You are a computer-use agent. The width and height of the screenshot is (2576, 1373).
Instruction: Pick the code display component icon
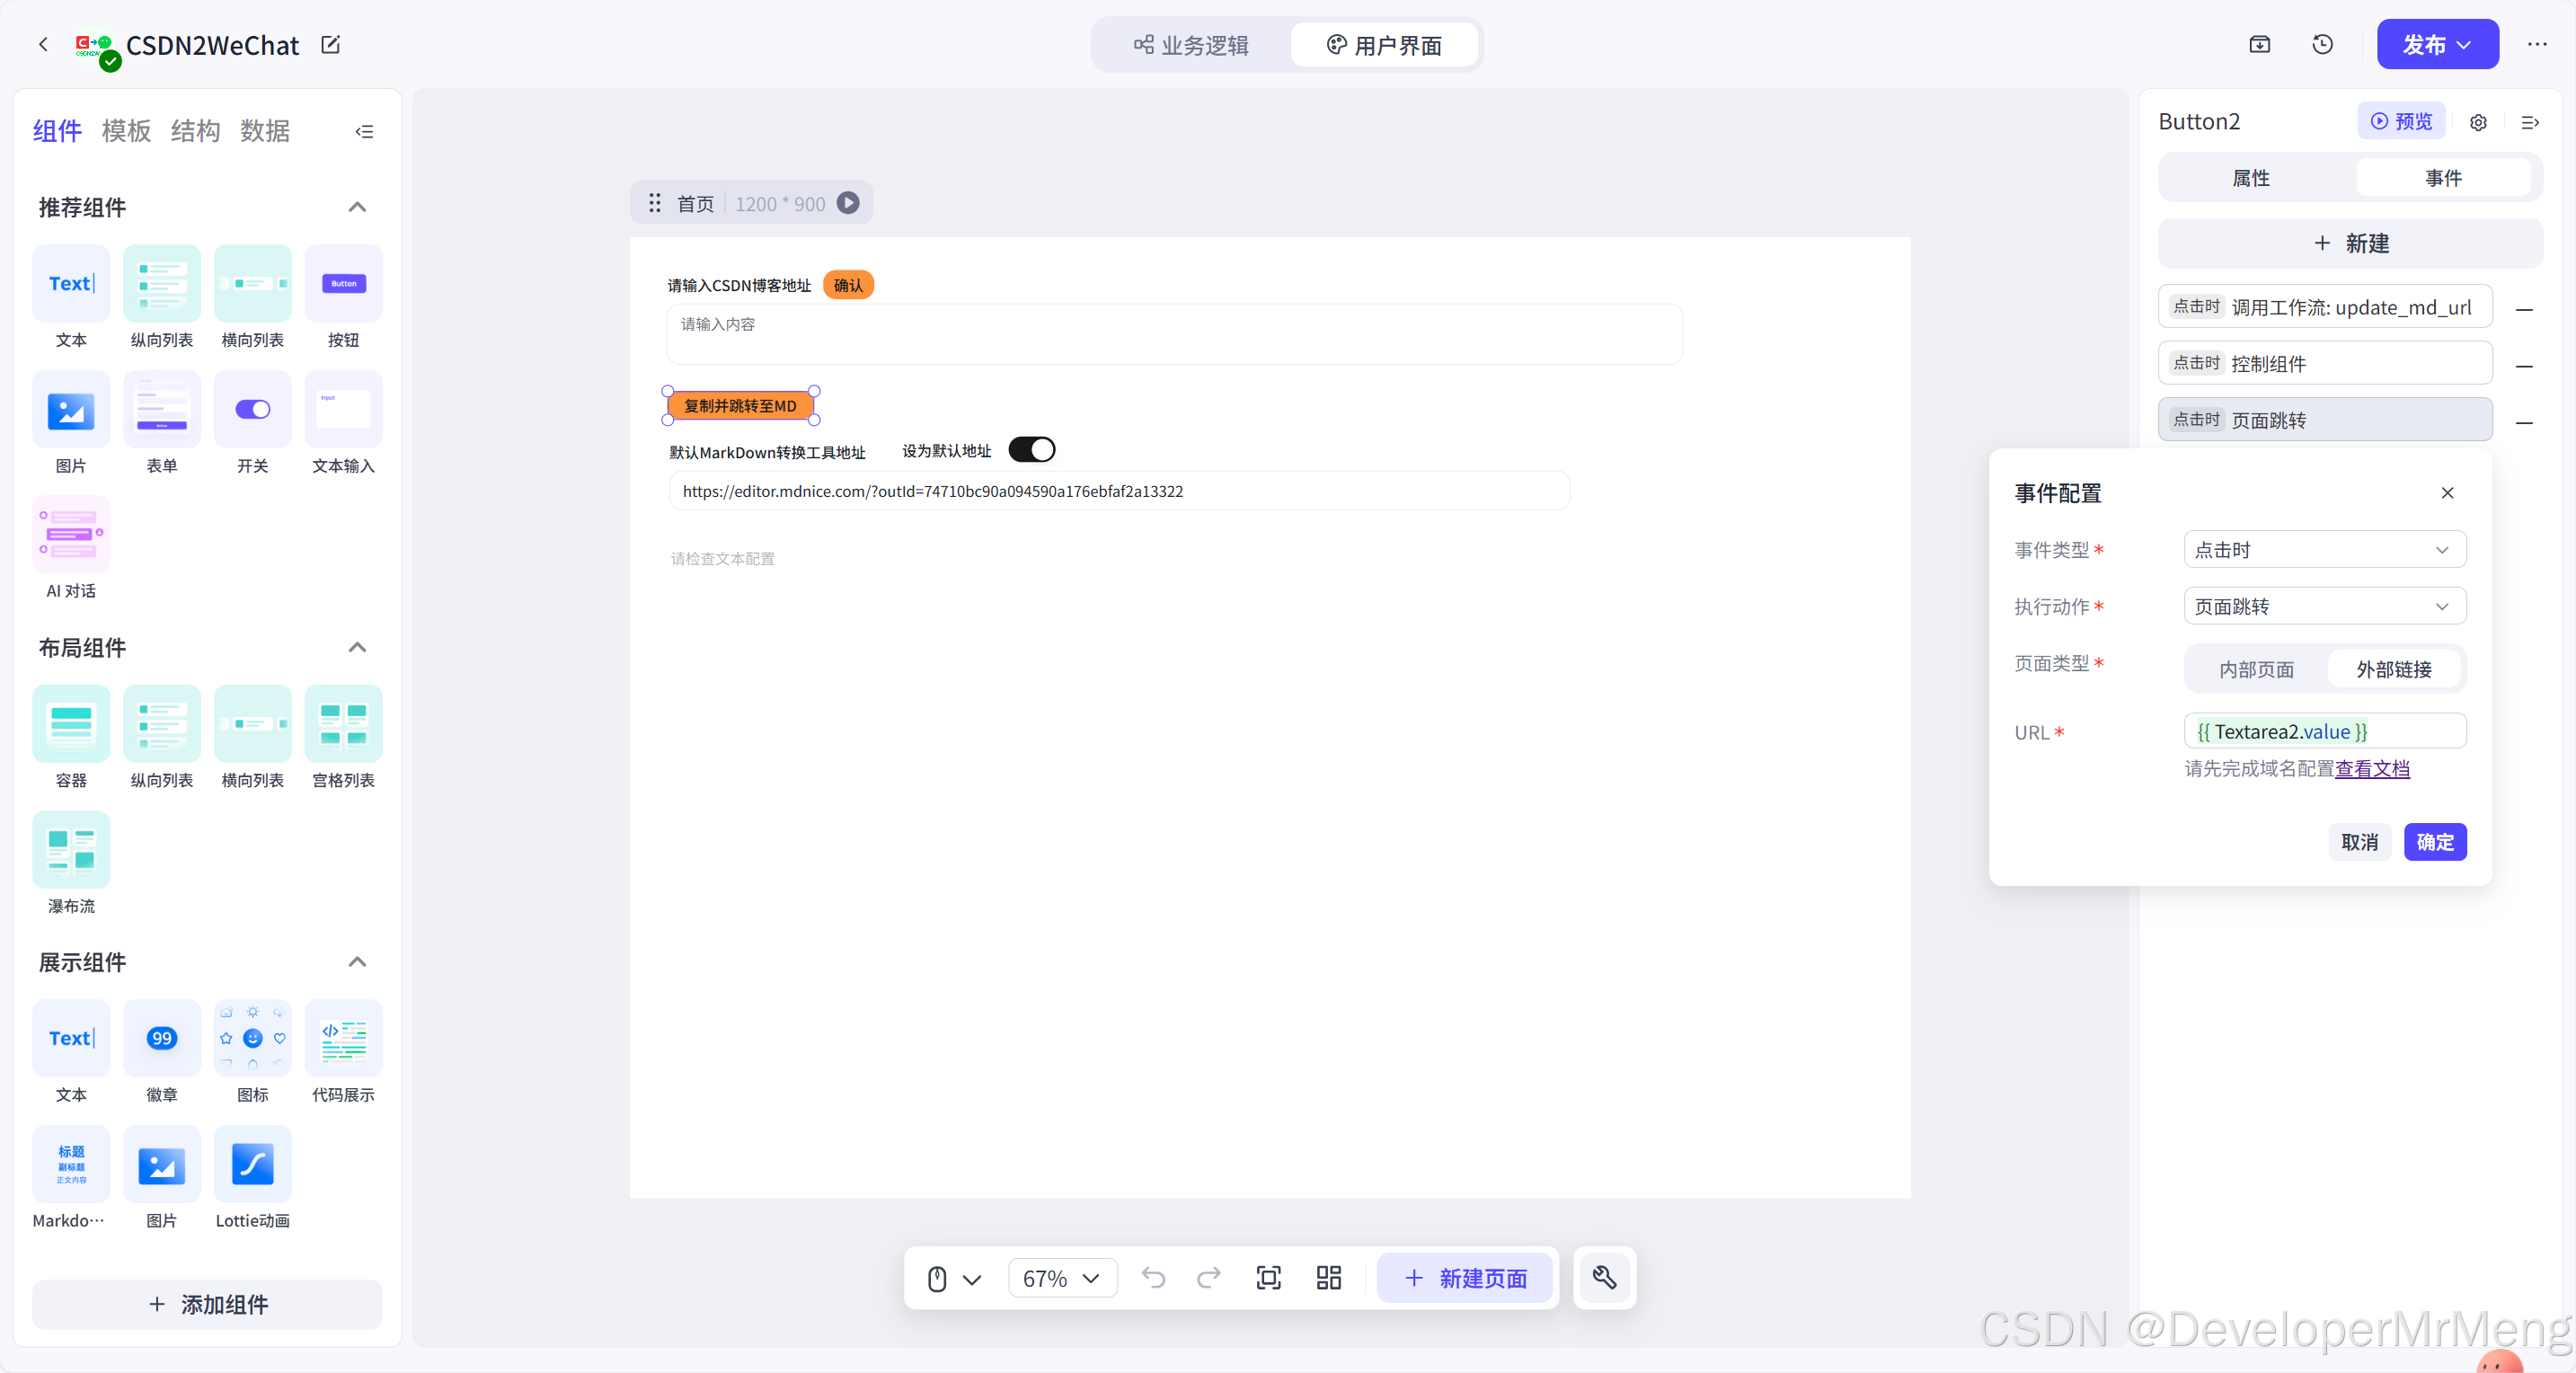pos(343,1038)
